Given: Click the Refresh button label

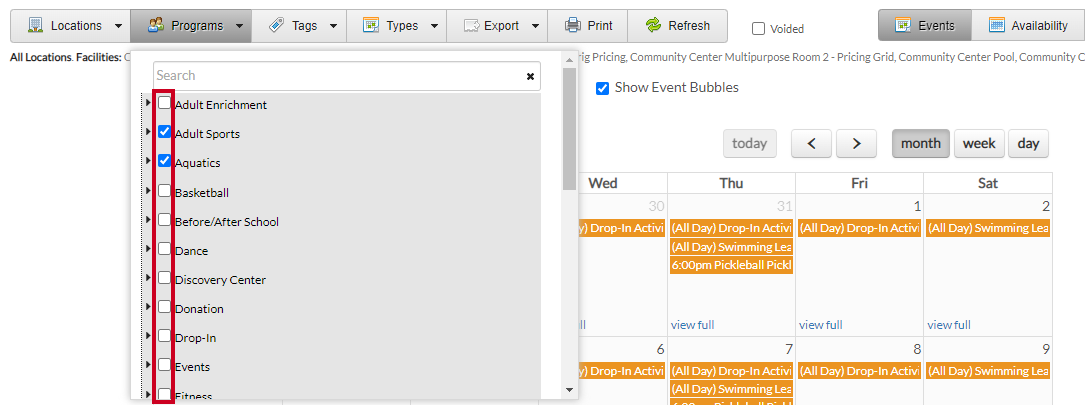Looking at the screenshot, I should point(689,26).
